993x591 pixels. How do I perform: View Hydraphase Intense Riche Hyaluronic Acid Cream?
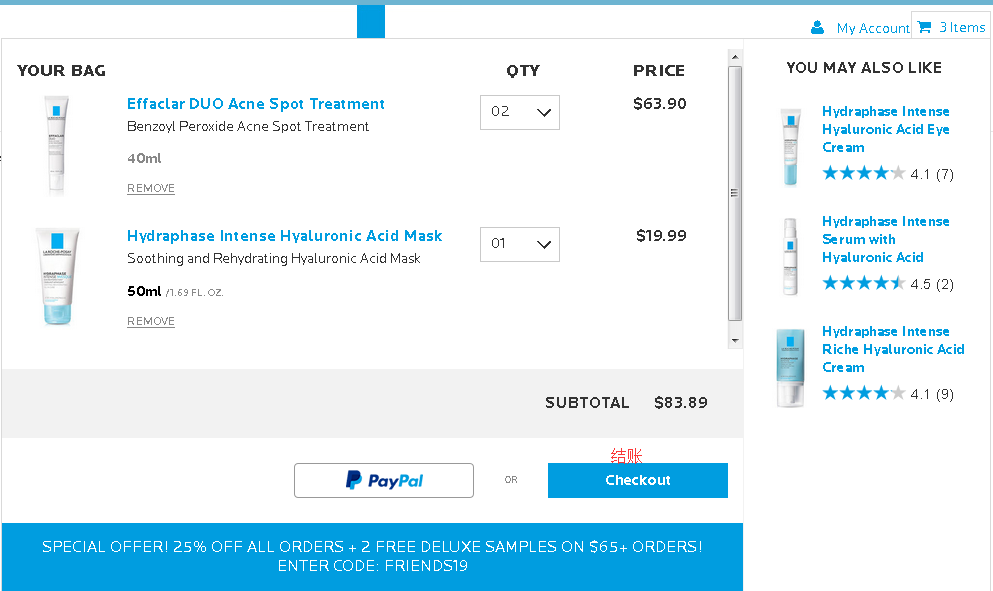tap(892, 349)
